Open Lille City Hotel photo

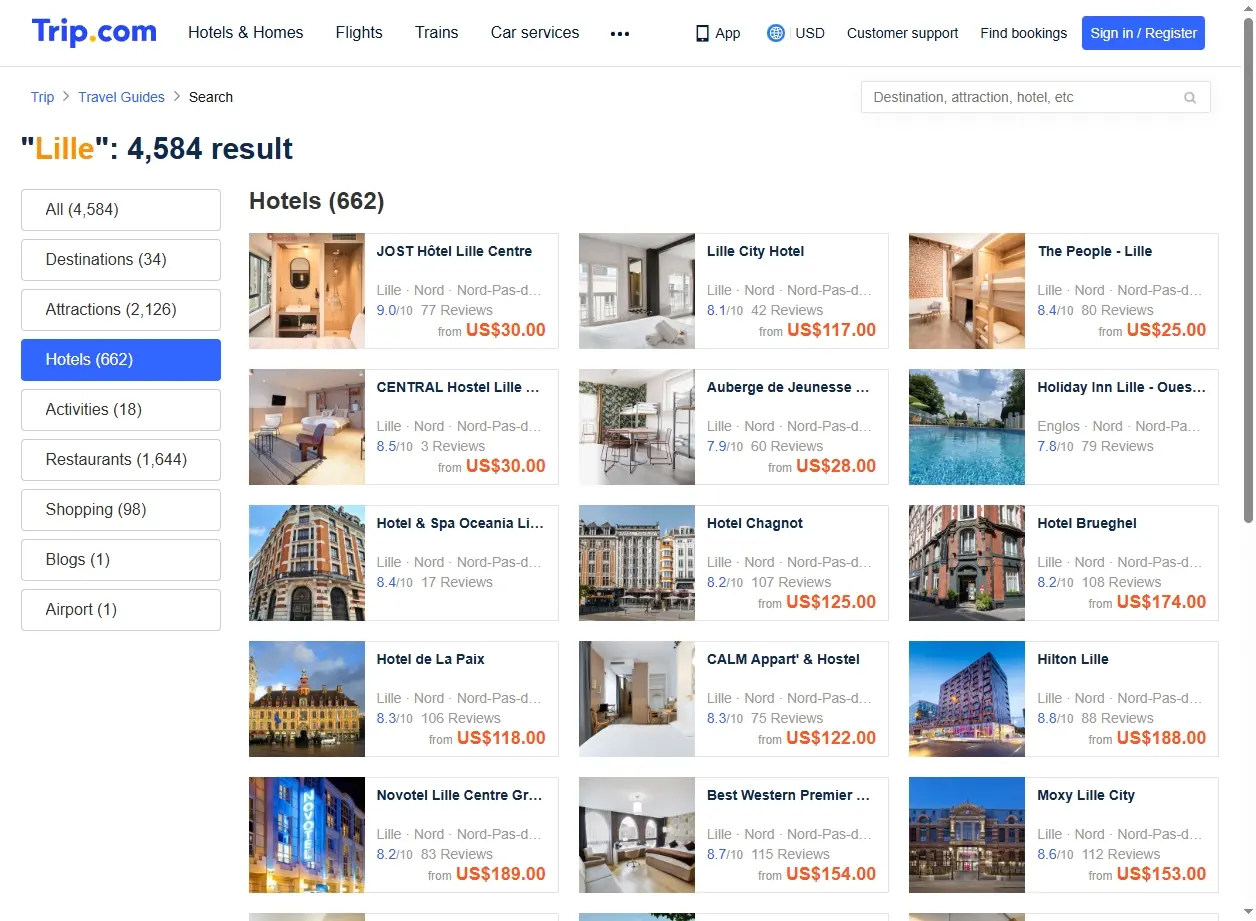tap(637, 291)
